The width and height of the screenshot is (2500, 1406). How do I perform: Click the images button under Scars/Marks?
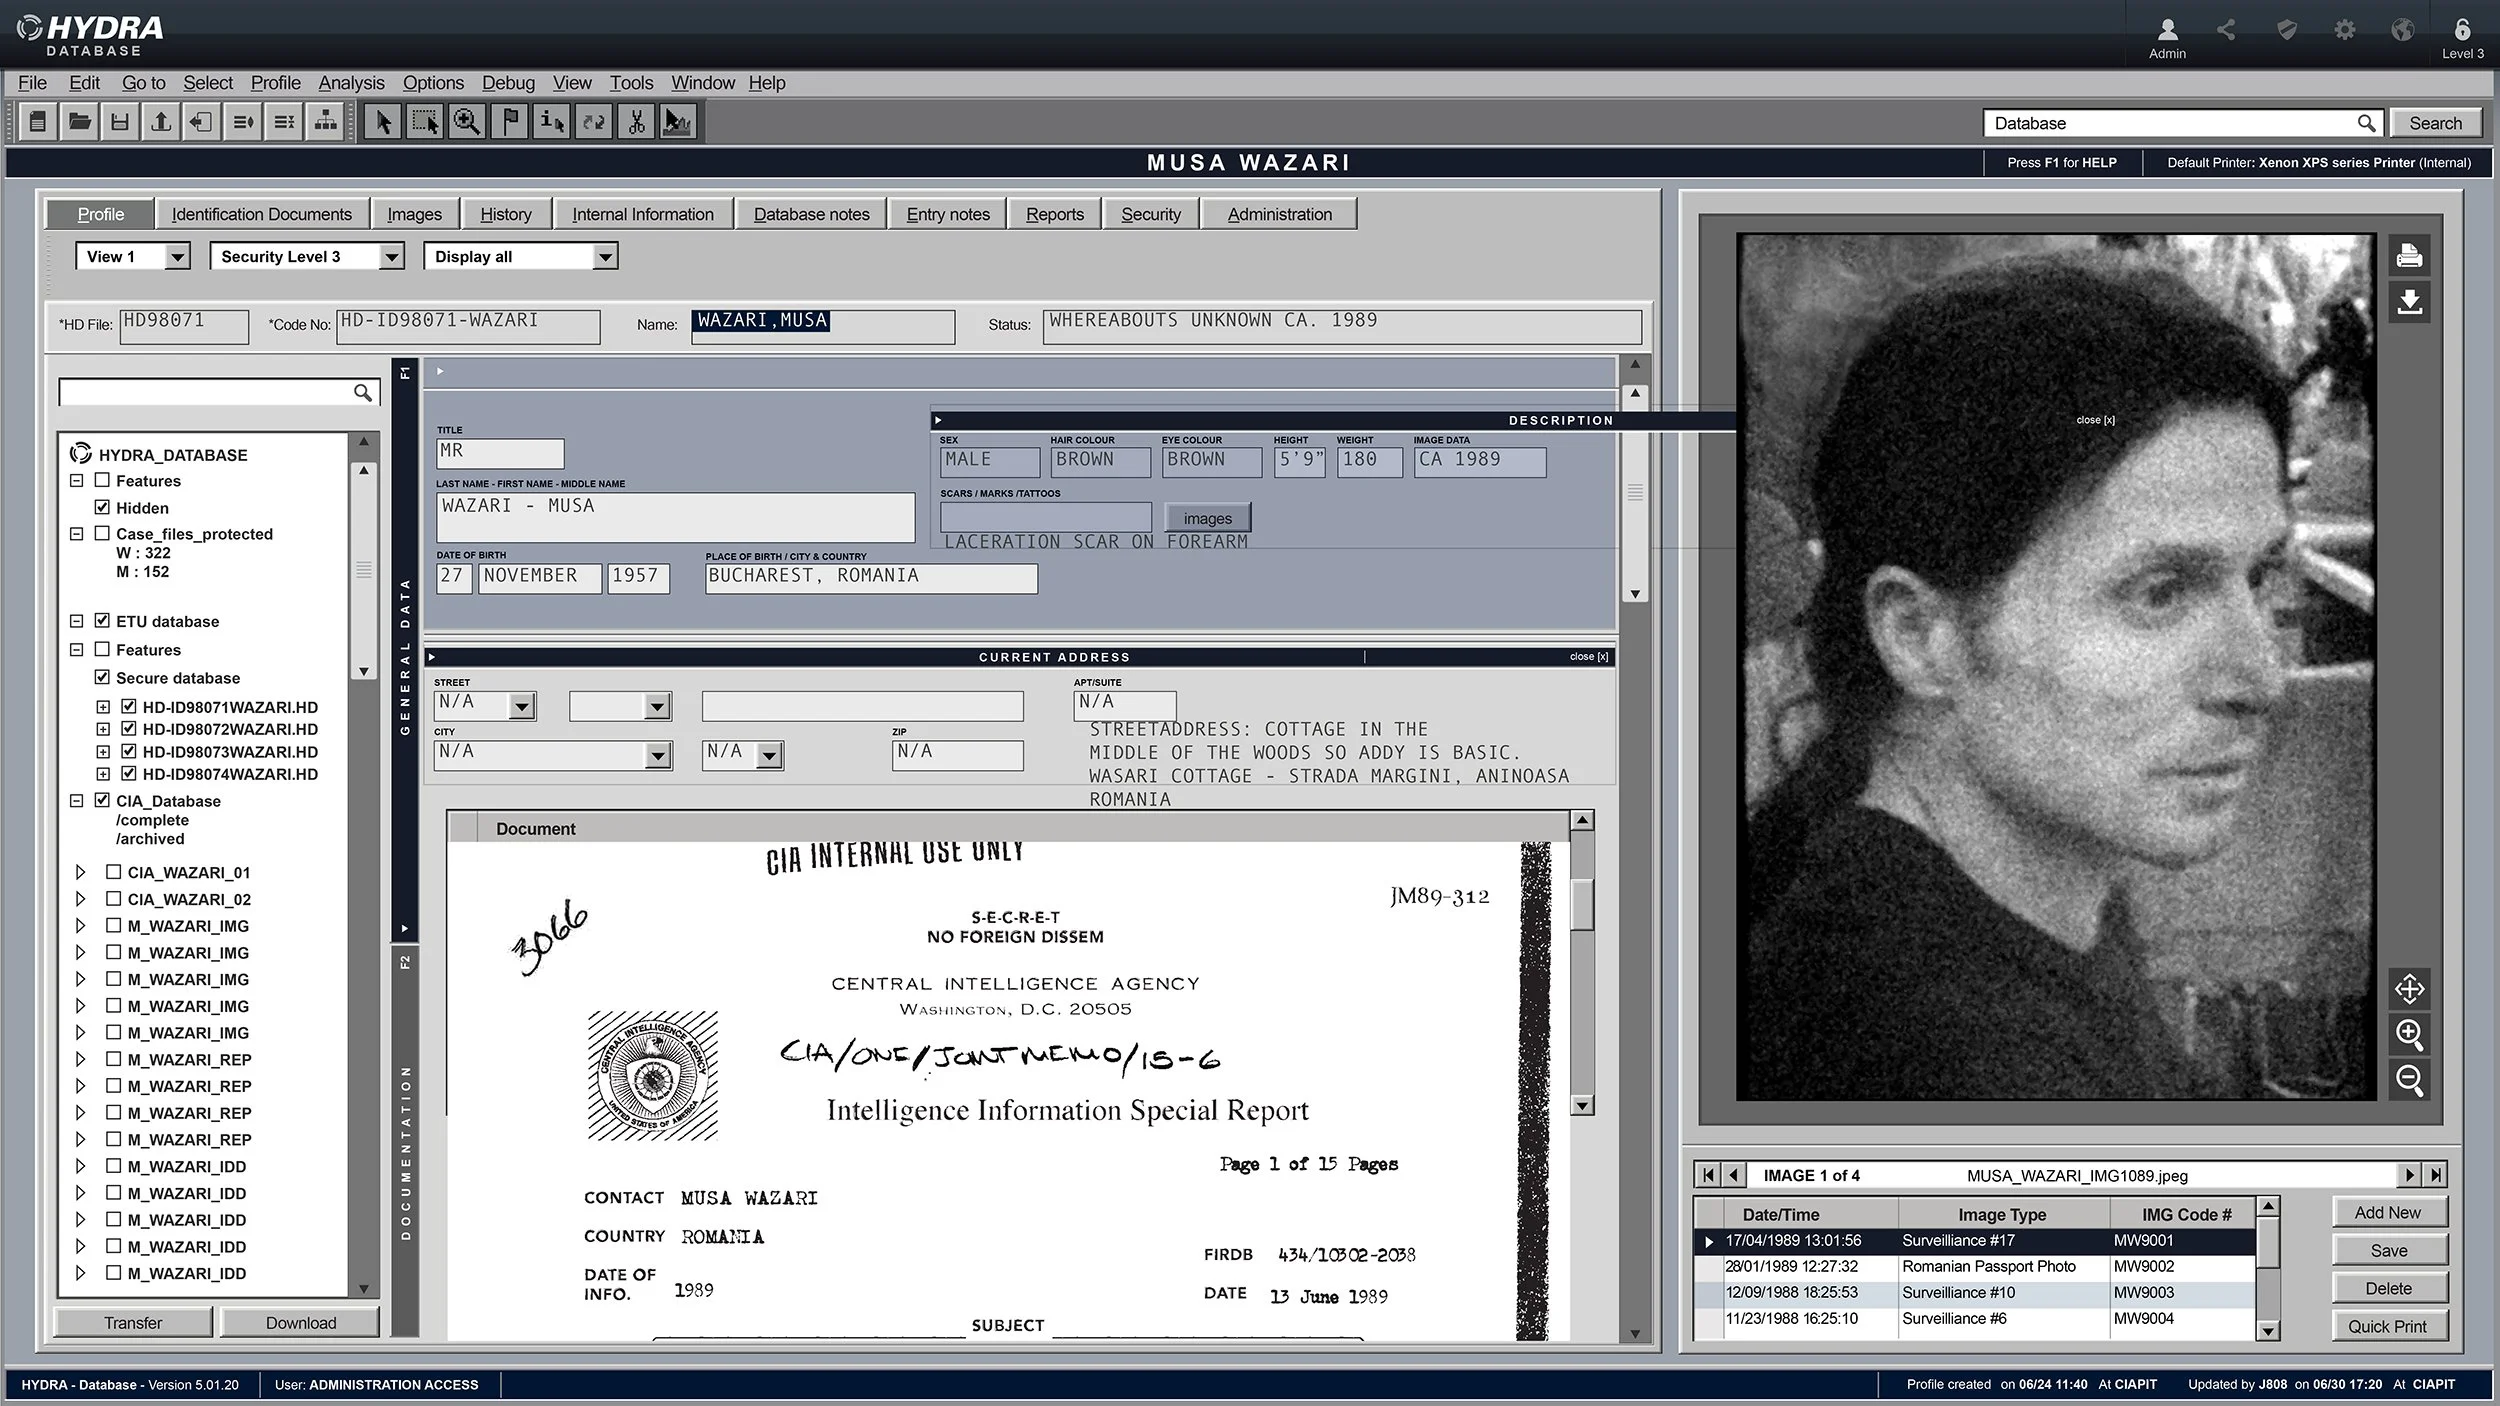point(1208,518)
